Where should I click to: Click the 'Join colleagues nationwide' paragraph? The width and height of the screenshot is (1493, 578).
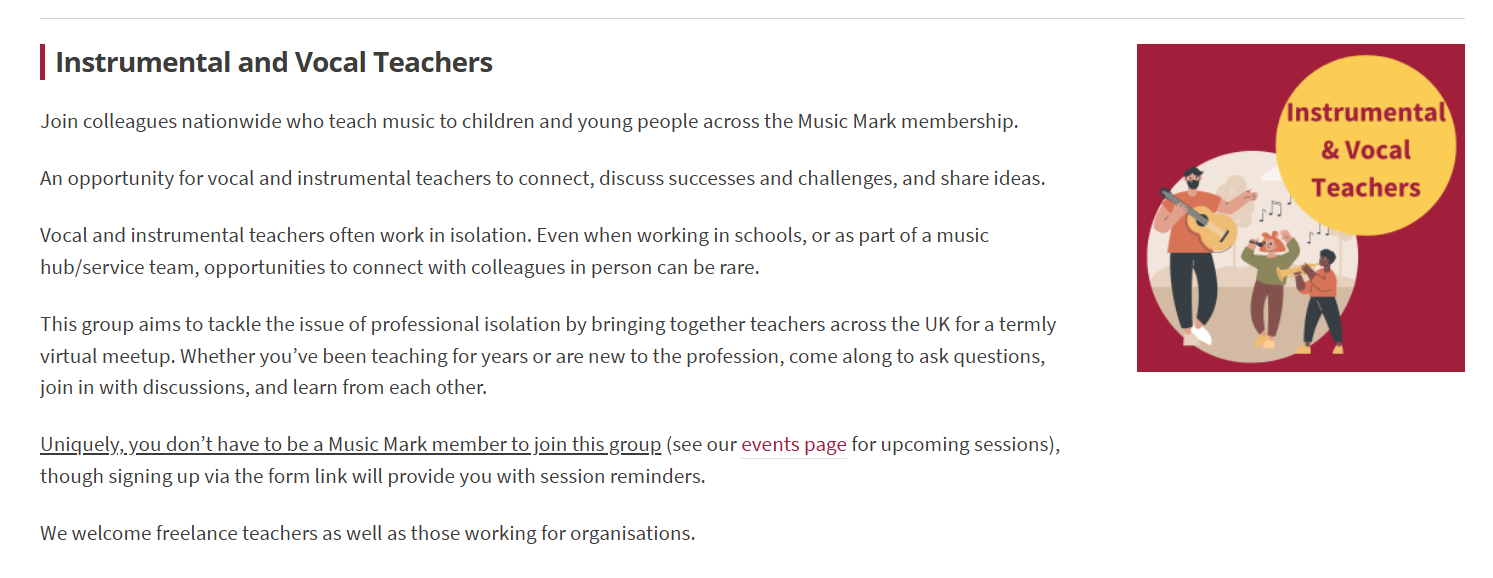coord(528,122)
